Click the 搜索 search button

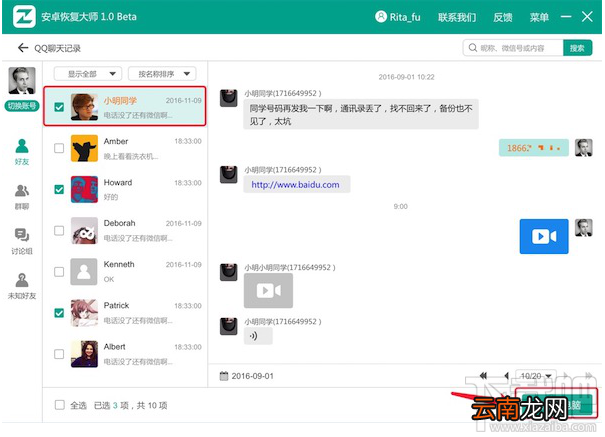point(577,48)
